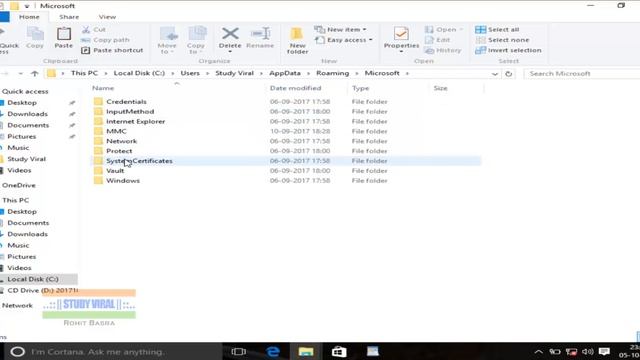Open CD Drive (D:) in navigation pane
The height and width of the screenshot is (360, 640).
tap(41, 291)
